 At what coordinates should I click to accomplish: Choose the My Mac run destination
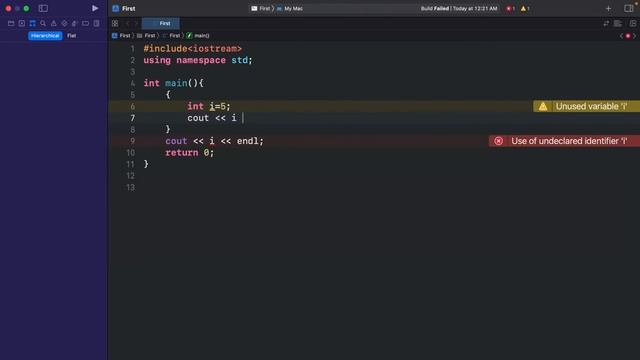click(x=290, y=9)
